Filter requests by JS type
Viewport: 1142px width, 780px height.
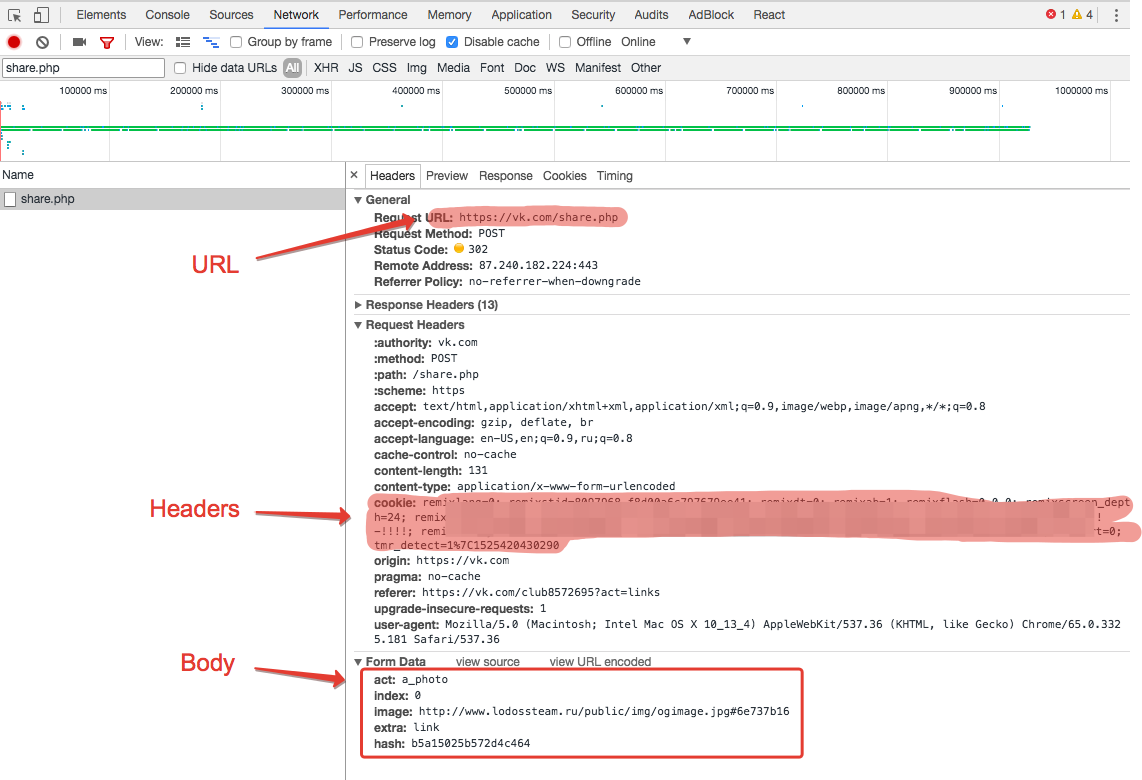(x=355, y=68)
